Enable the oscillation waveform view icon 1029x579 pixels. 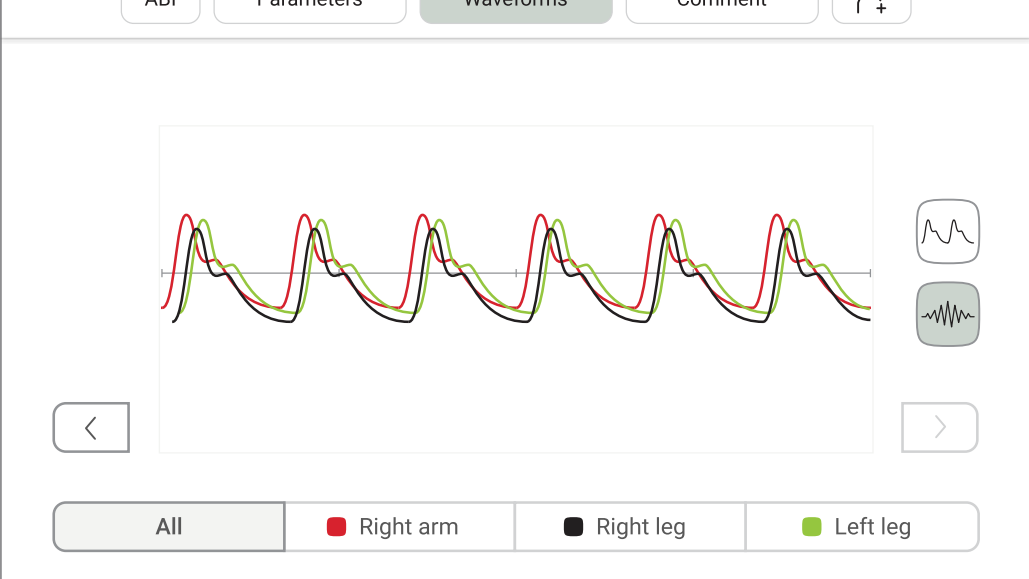(x=946, y=313)
